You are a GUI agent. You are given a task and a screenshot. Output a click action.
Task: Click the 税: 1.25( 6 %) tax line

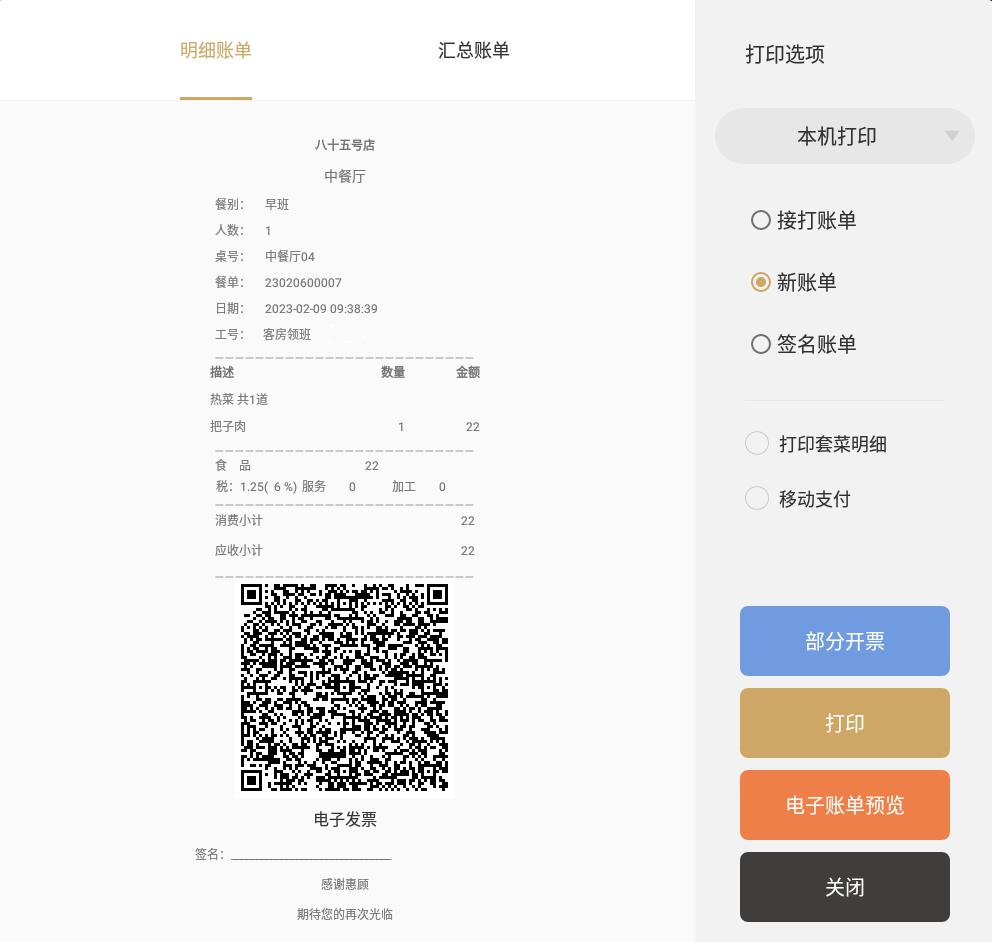(x=256, y=486)
